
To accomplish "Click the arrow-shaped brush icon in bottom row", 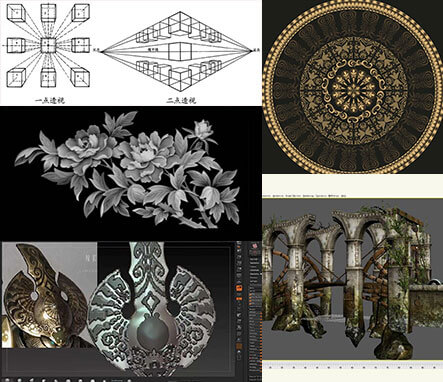I will click(32, 380).
